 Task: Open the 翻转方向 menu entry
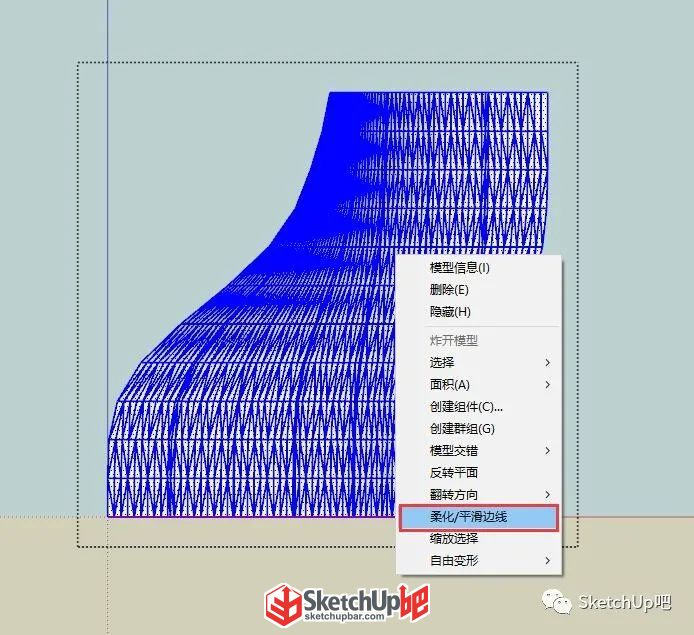(479, 495)
